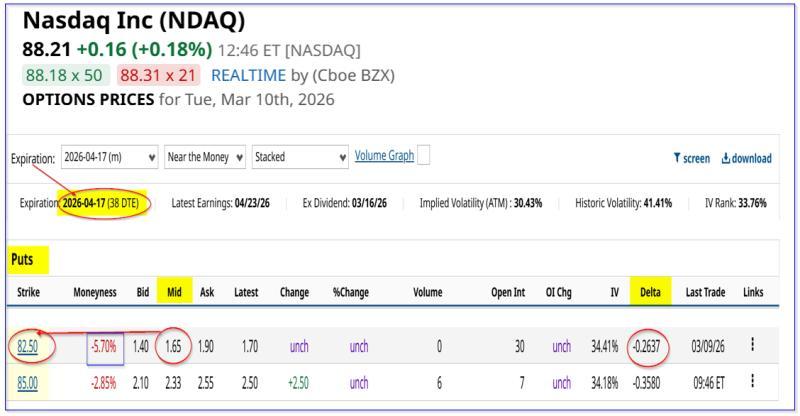Sort by the Delta column header
The width and height of the screenshot is (800, 416).
pyautogui.click(x=650, y=292)
